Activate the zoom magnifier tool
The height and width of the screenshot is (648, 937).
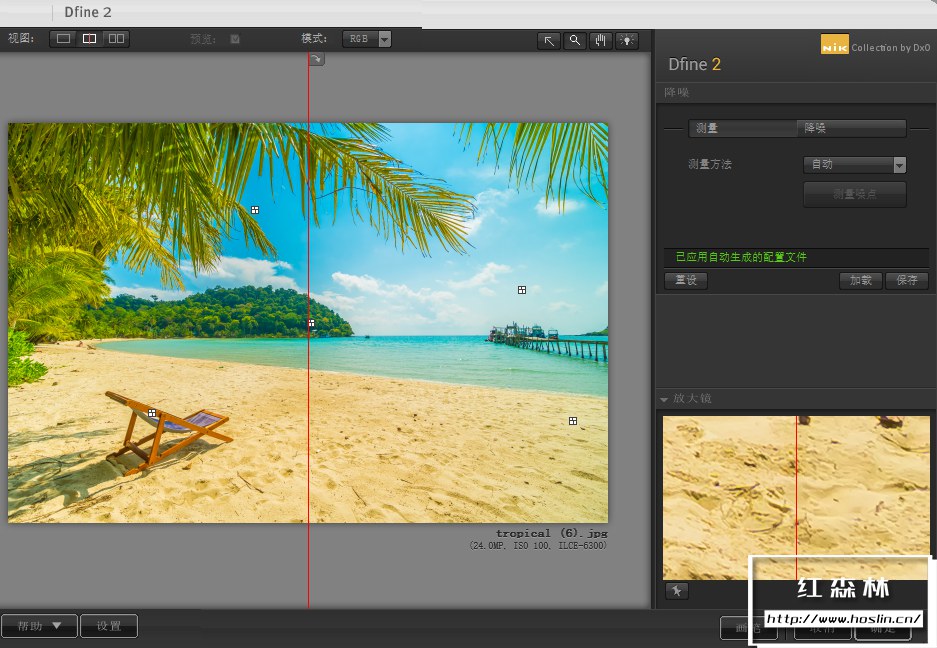coord(575,40)
